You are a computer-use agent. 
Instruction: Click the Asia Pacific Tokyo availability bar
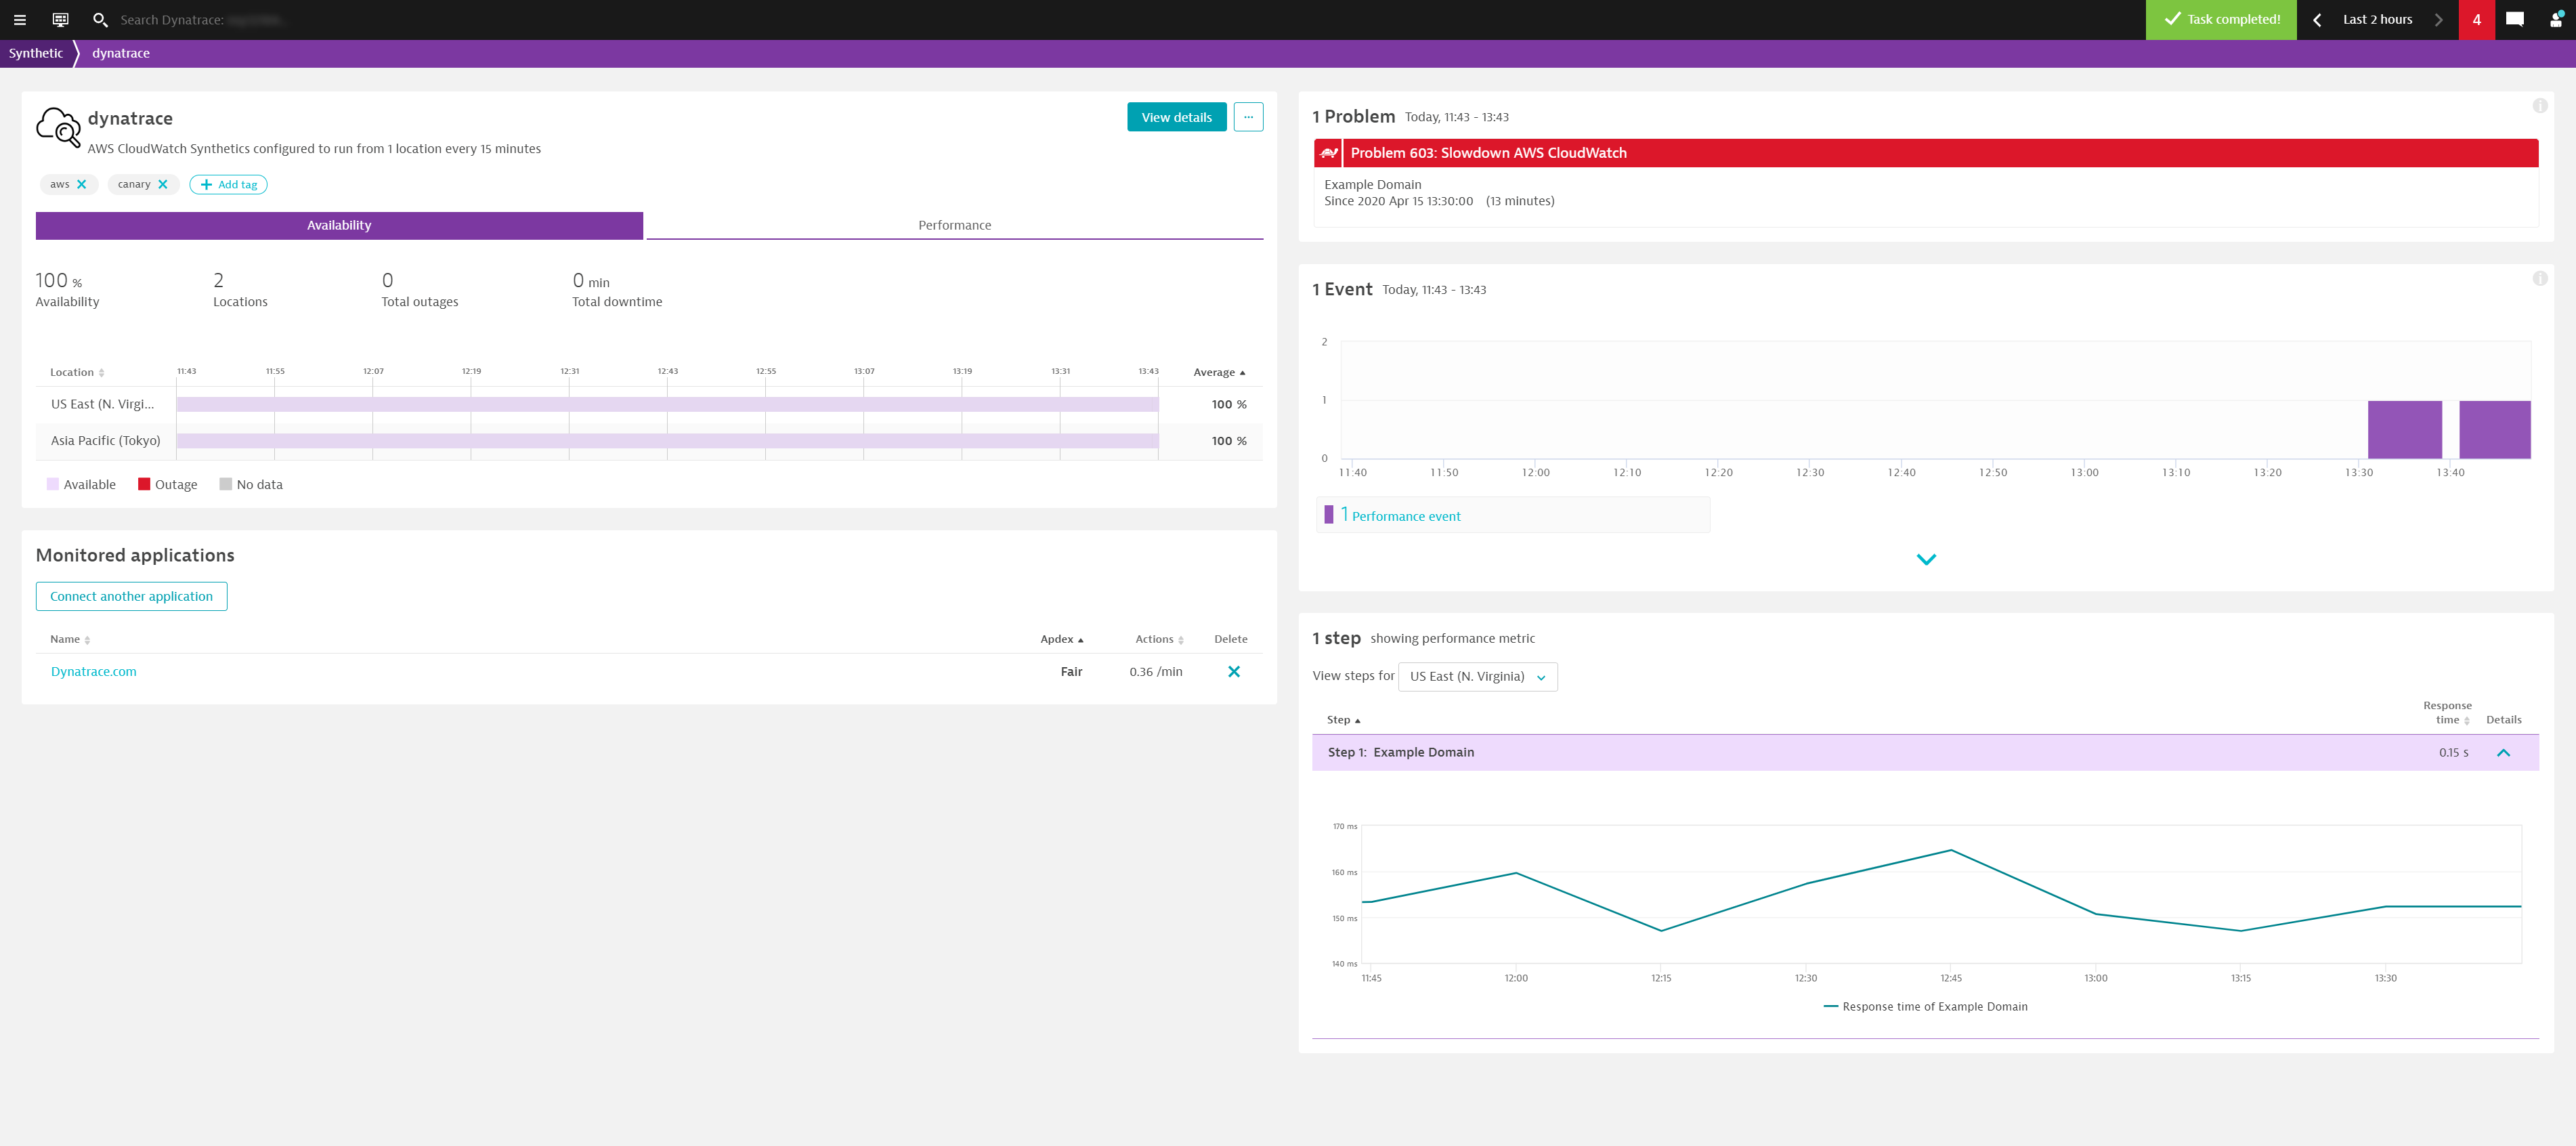667,441
